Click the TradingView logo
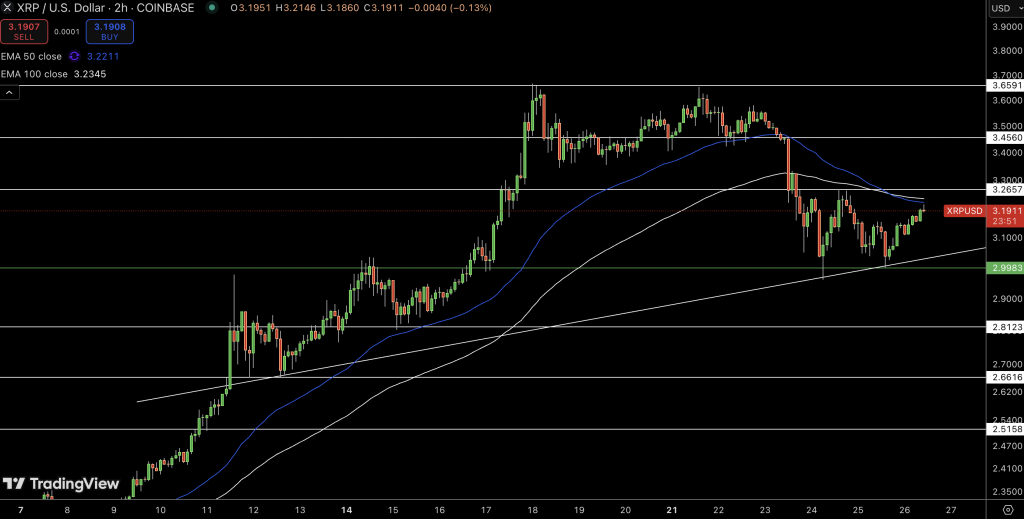1024x519 pixels. click(61, 484)
